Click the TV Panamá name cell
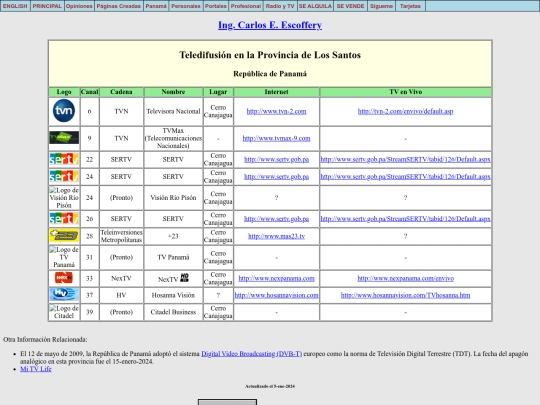This screenshot has height=405, width=540. pyautogui.click(x=173, y=257)
